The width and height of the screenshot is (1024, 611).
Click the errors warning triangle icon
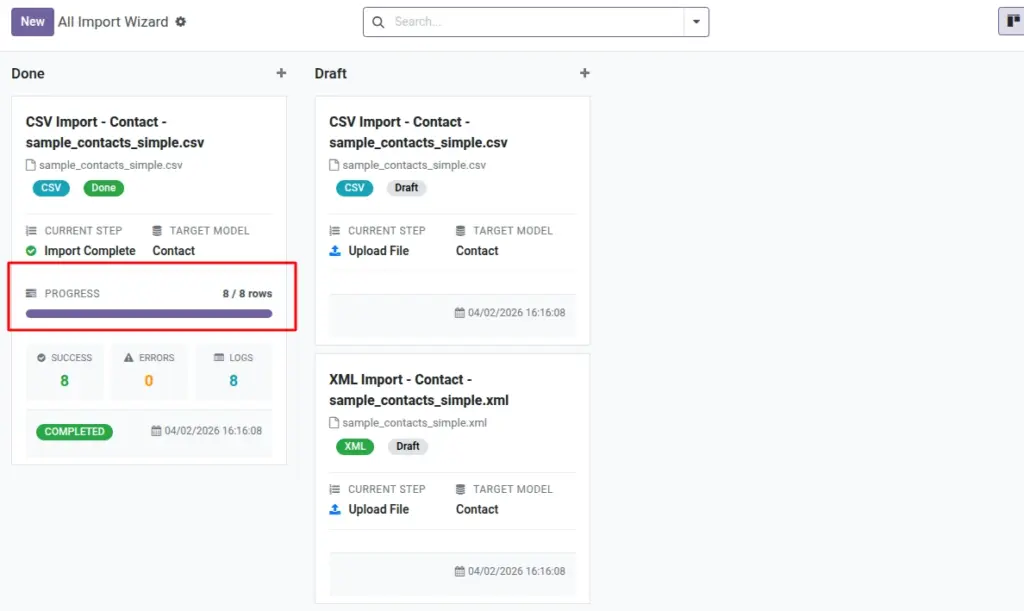129,358
